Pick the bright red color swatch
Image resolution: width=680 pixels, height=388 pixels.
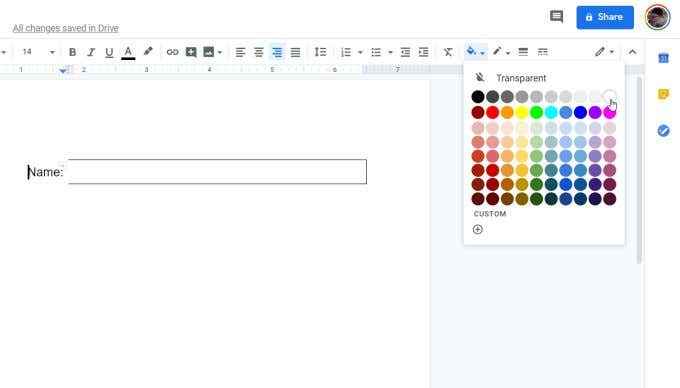[x=492, y=112]
